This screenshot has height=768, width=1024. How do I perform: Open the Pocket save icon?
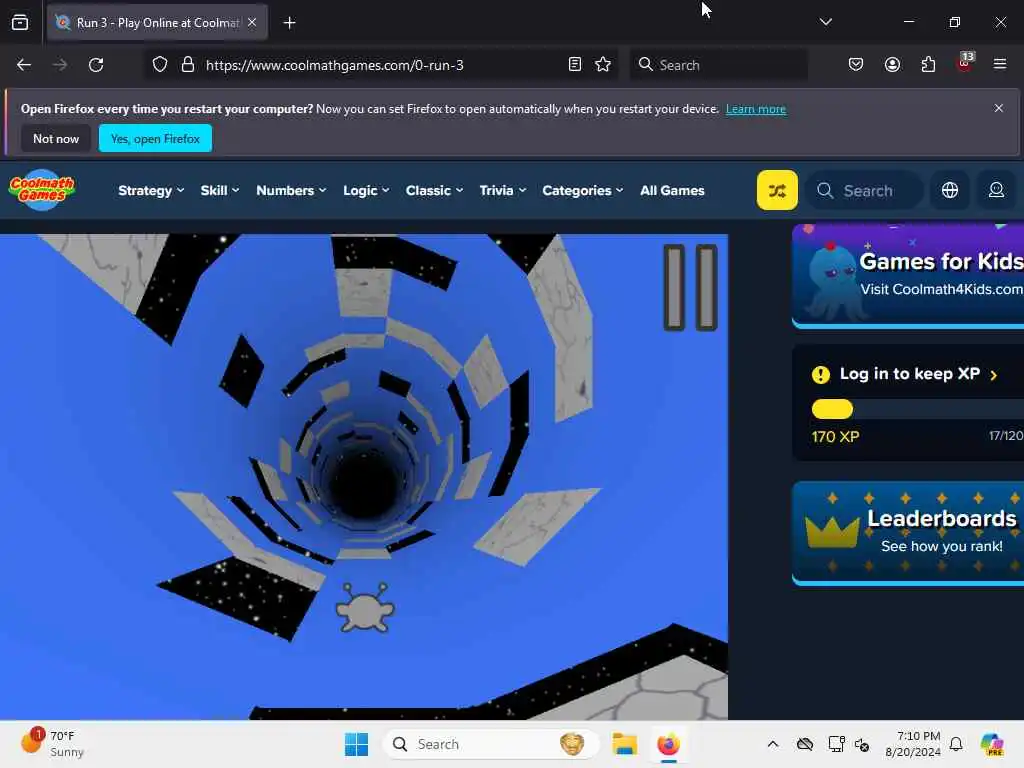coord(856,65)
